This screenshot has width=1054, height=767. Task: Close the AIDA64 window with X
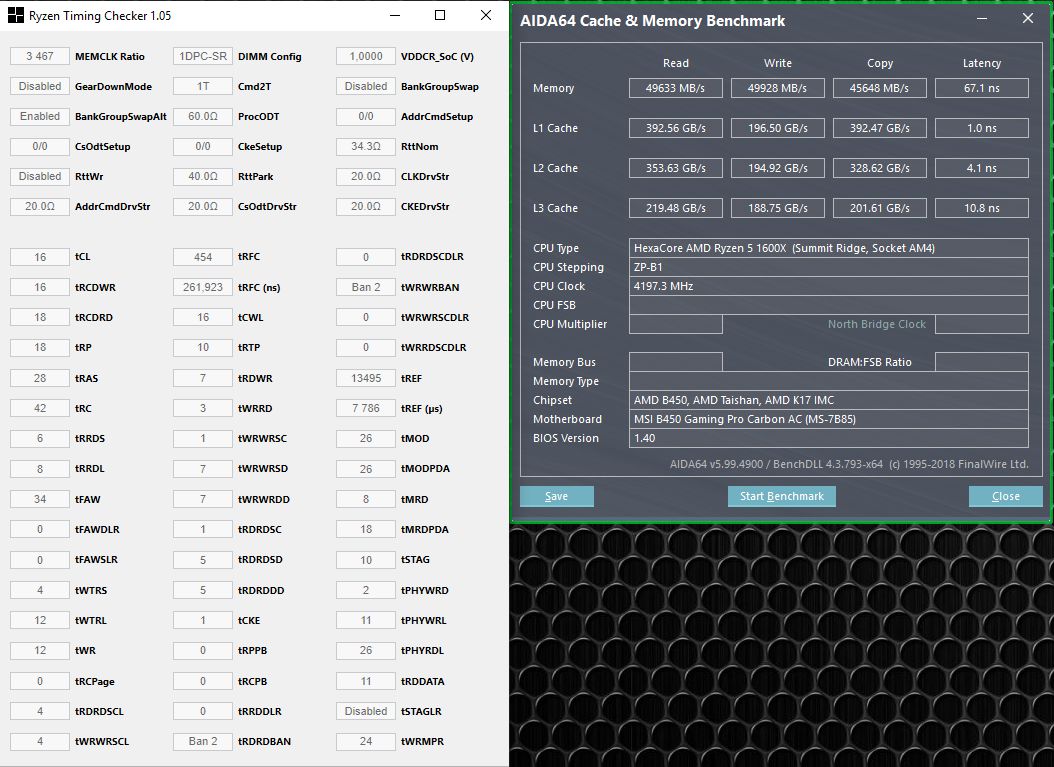[x=1028, y=18]
